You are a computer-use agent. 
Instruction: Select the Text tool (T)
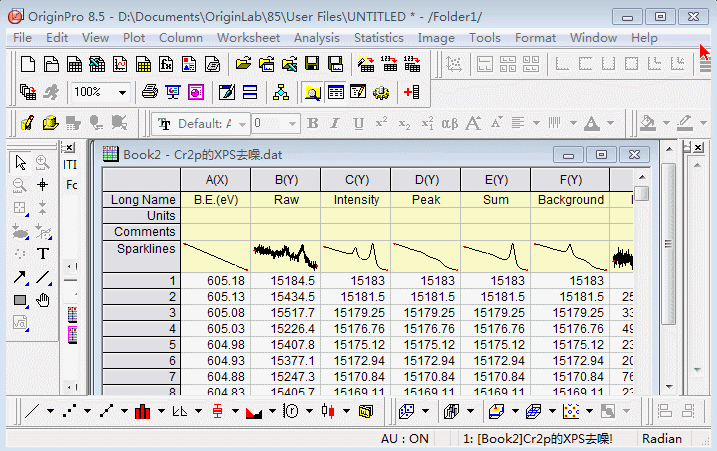(x=43, y=254)
